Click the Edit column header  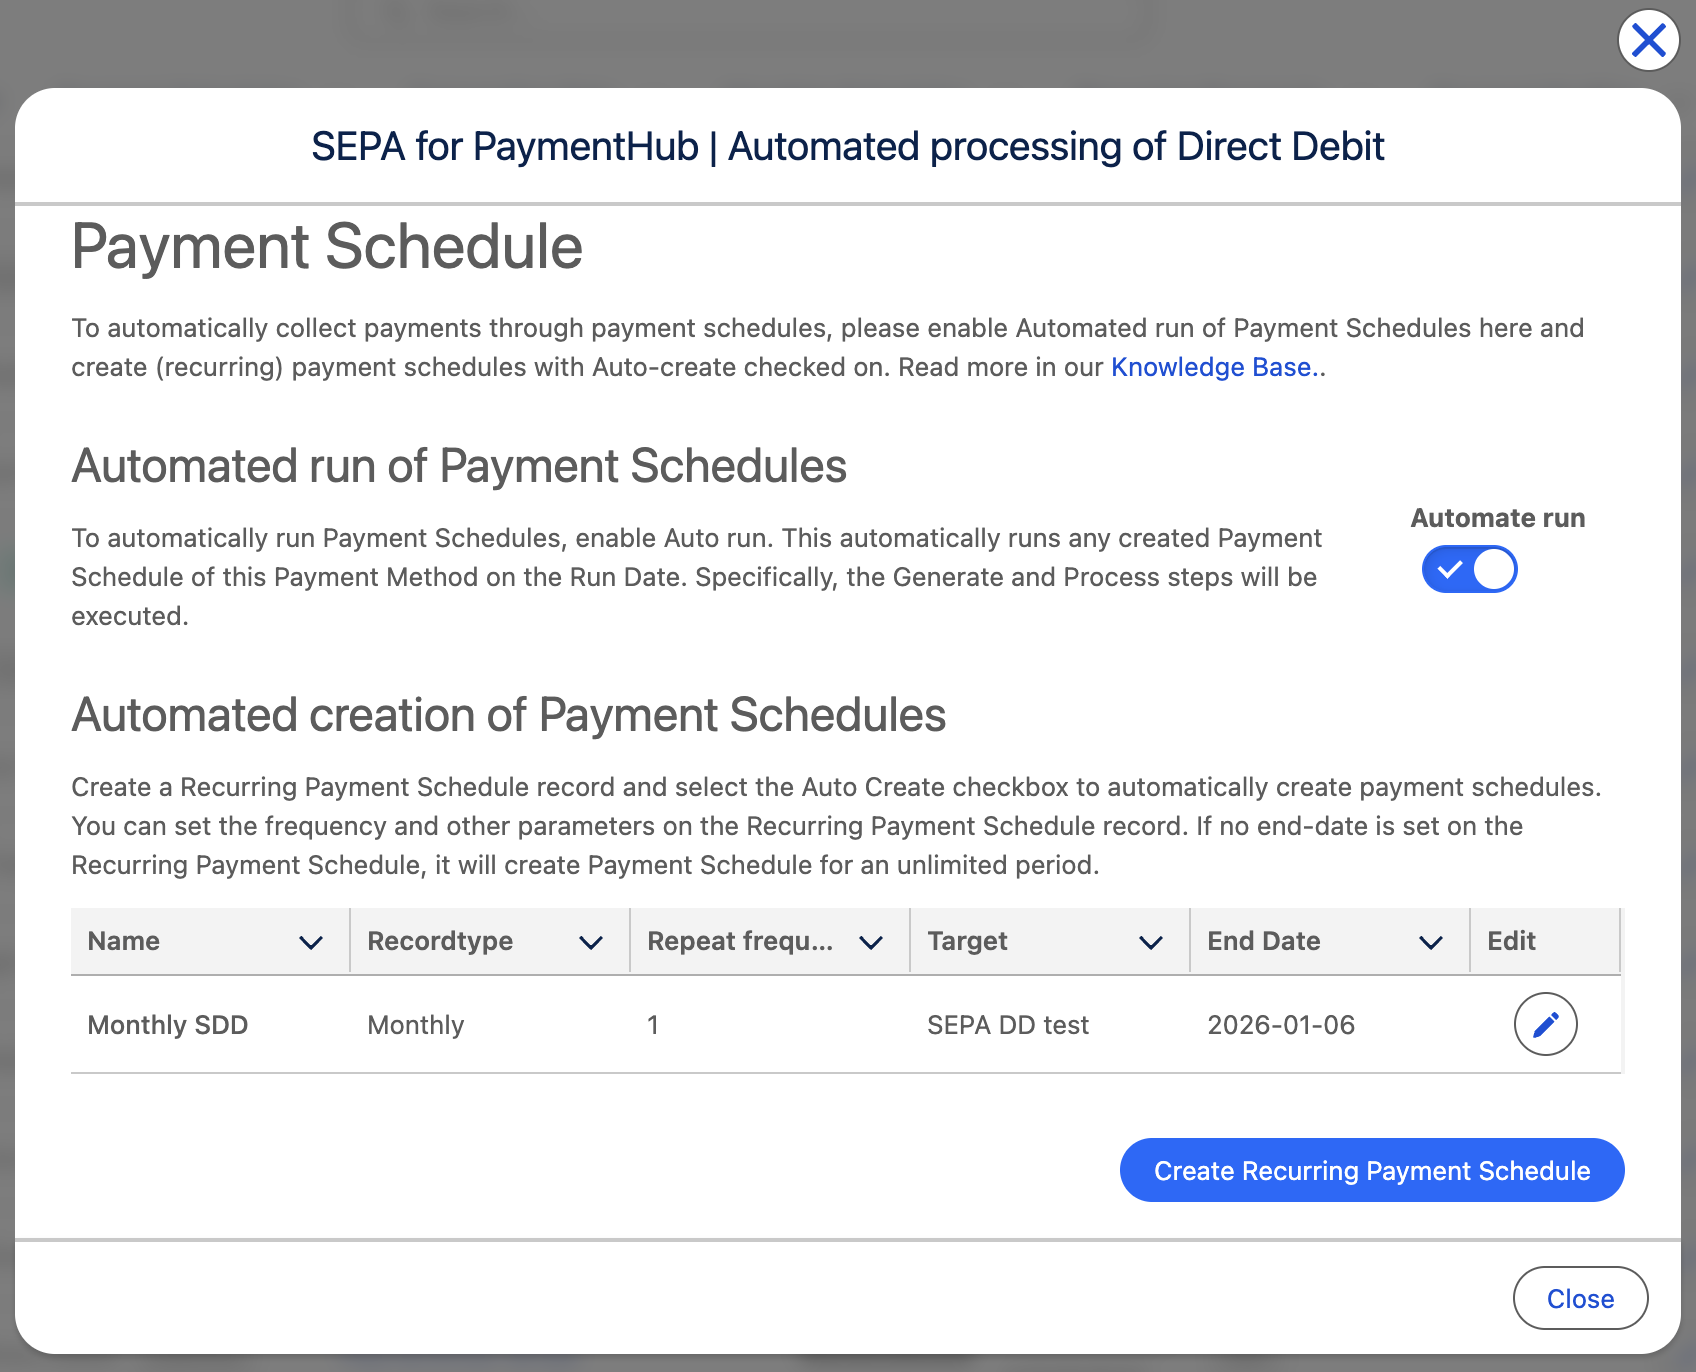click(1510, 941)
